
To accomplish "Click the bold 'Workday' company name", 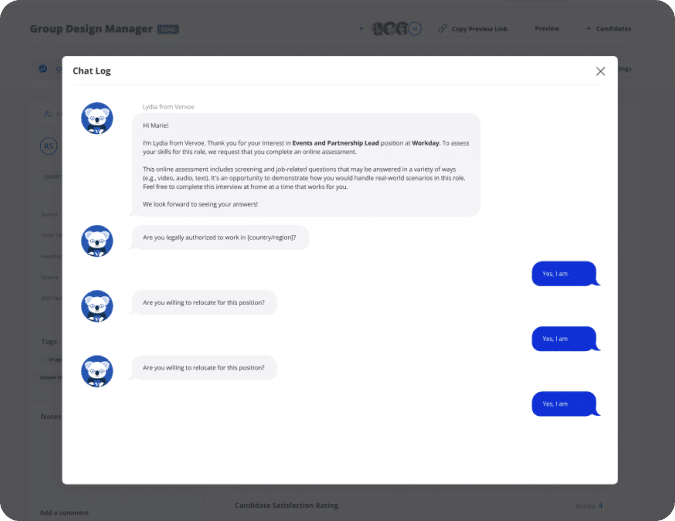I will 425,143.
